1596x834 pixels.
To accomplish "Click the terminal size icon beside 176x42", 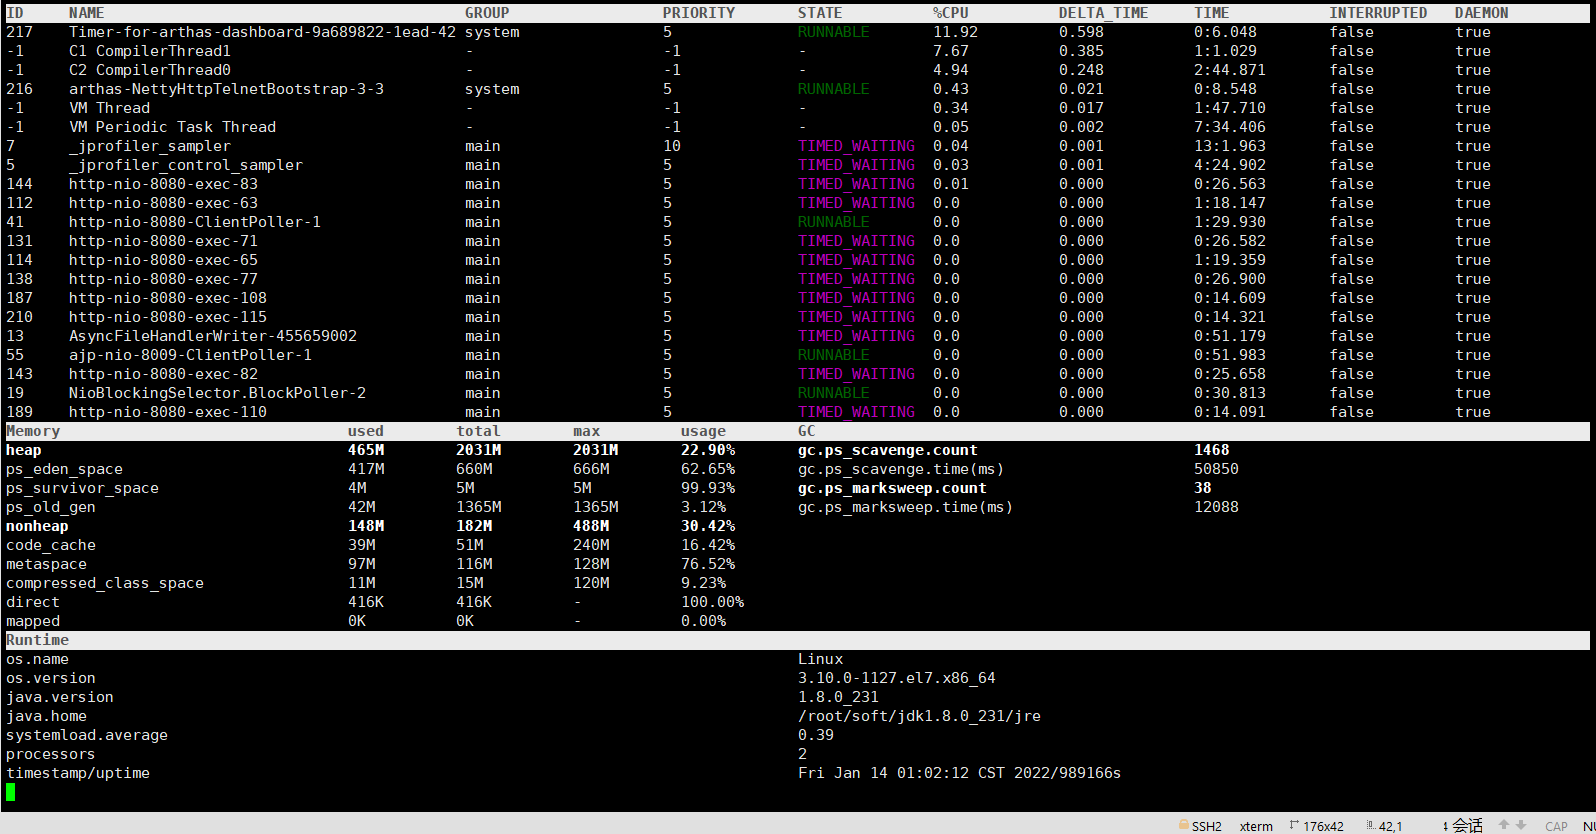I will [x=1294, y=825].
